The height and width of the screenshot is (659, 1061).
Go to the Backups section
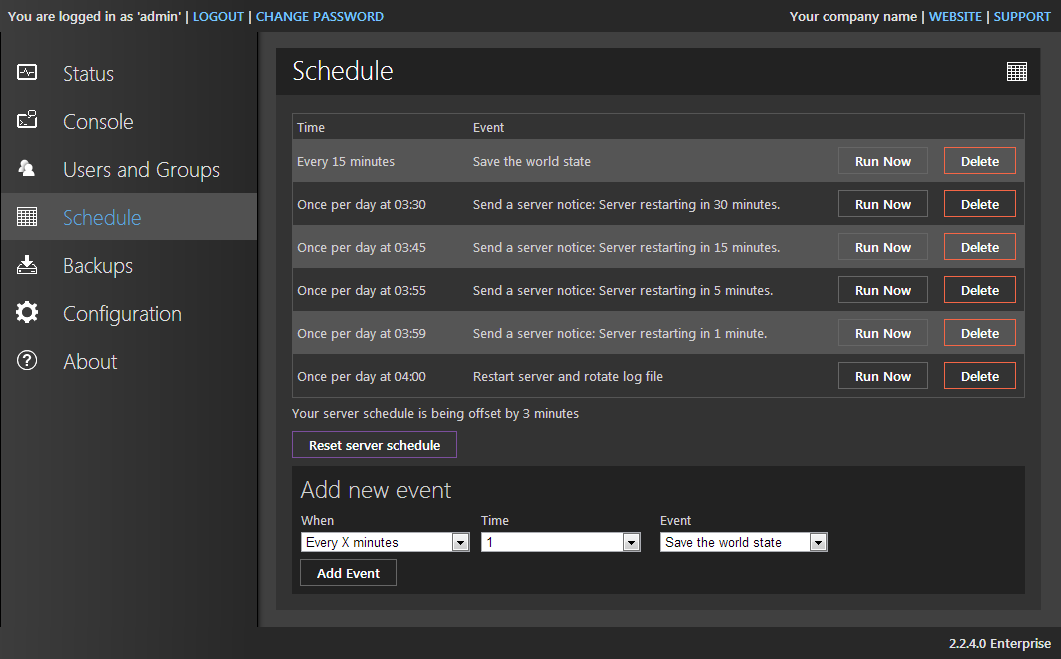(98, 266)
